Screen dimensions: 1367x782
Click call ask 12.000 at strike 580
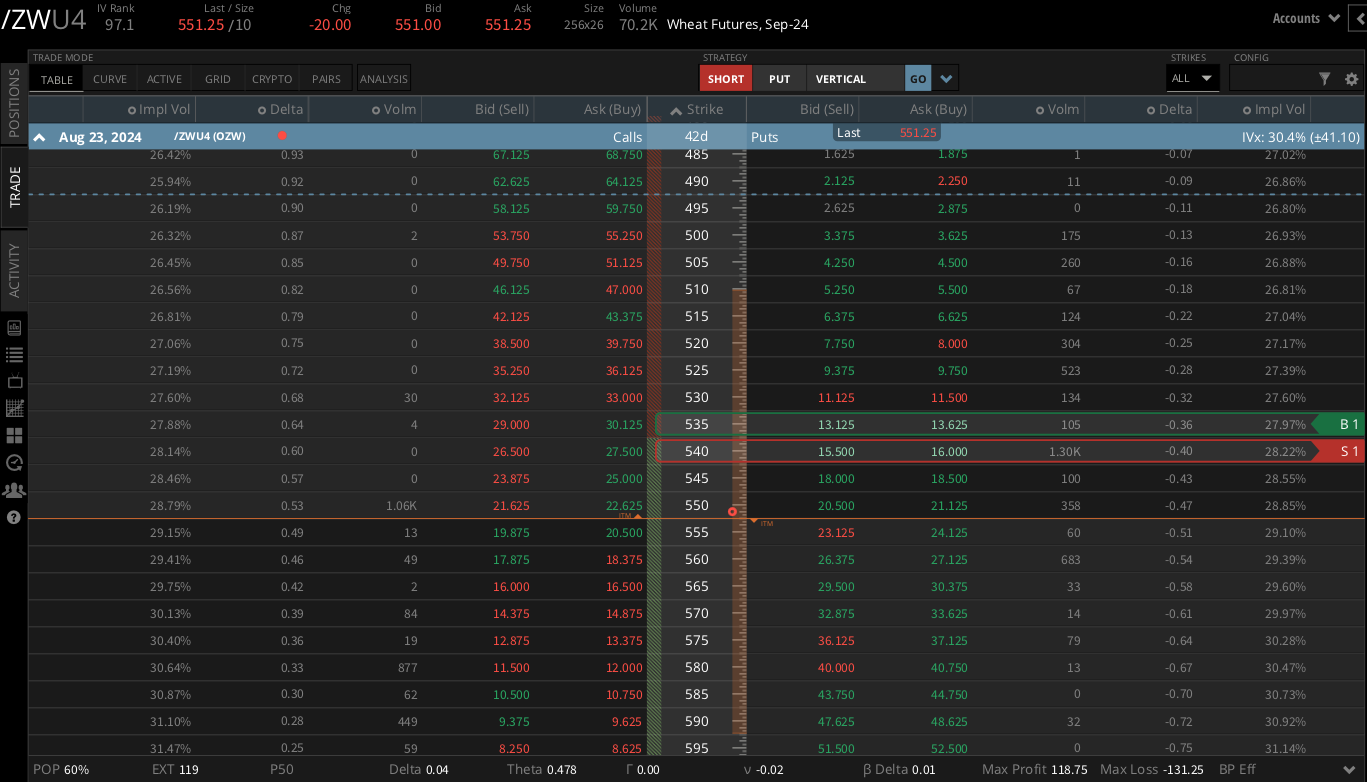point(624,667)
